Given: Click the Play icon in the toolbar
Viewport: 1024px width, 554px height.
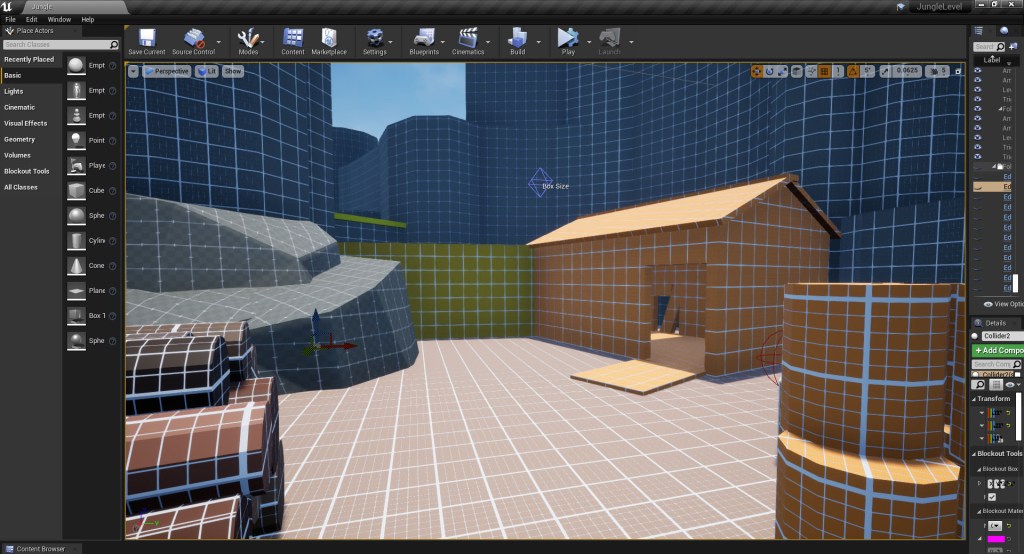Looking at the screenshot, I should pyautogui.click(x=567, y=39).
